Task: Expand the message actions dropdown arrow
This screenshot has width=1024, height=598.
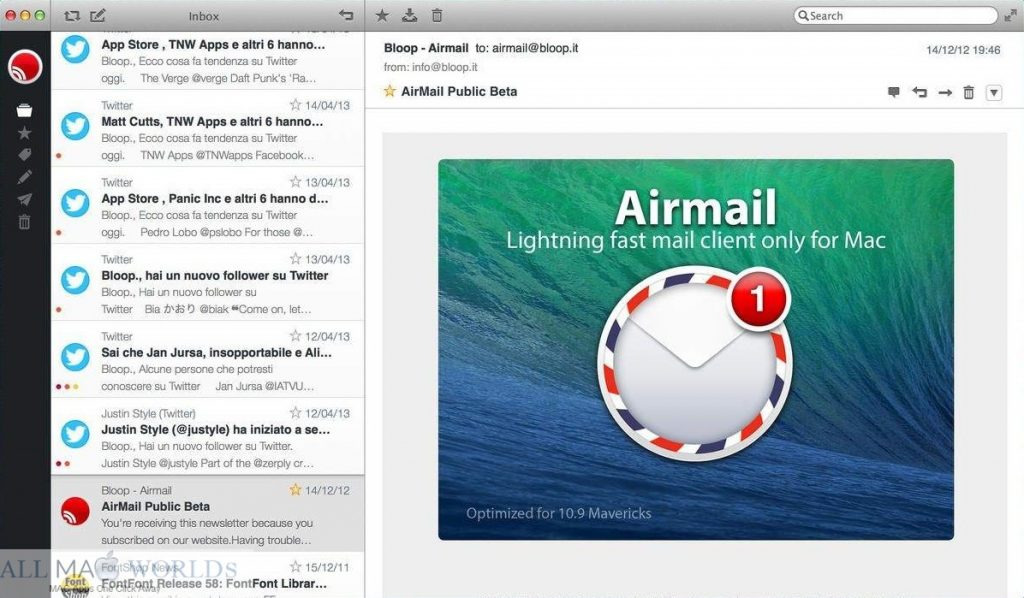Action: [x=993, y=93]
